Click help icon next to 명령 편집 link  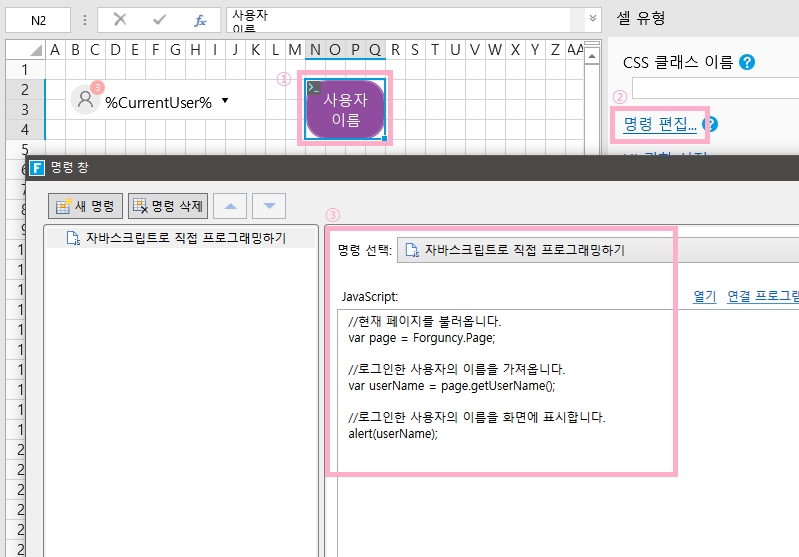click(710, 125)
